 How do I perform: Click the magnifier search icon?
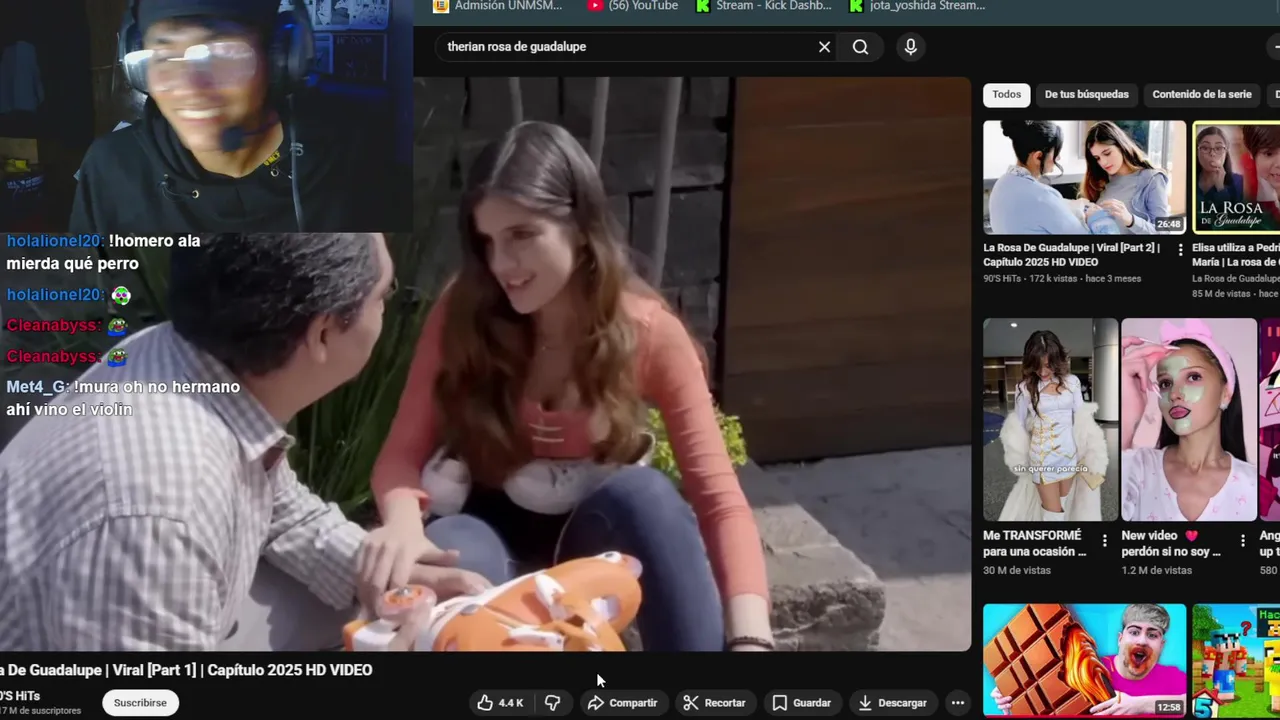(860, 47)
